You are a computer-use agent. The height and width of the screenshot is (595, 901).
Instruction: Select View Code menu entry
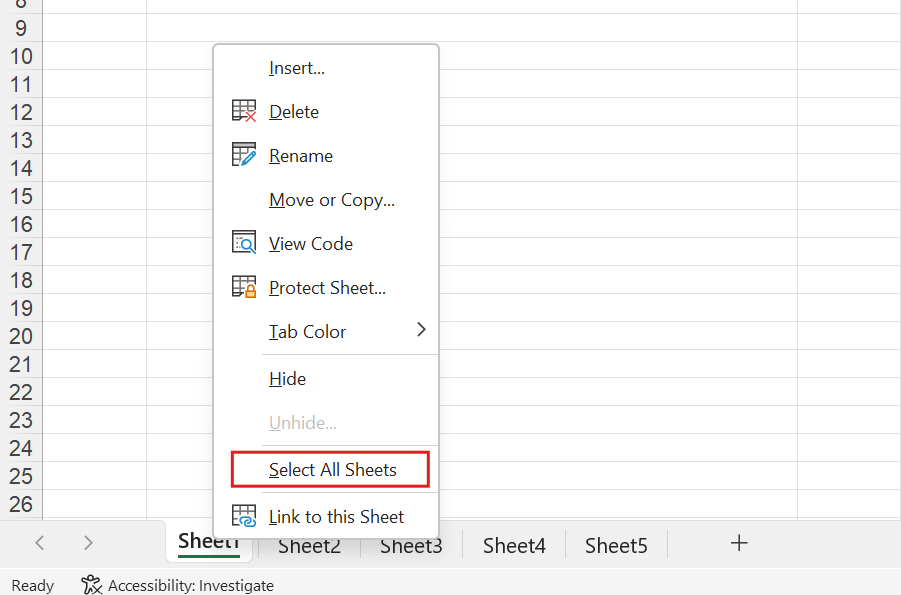tap(326, 244)
